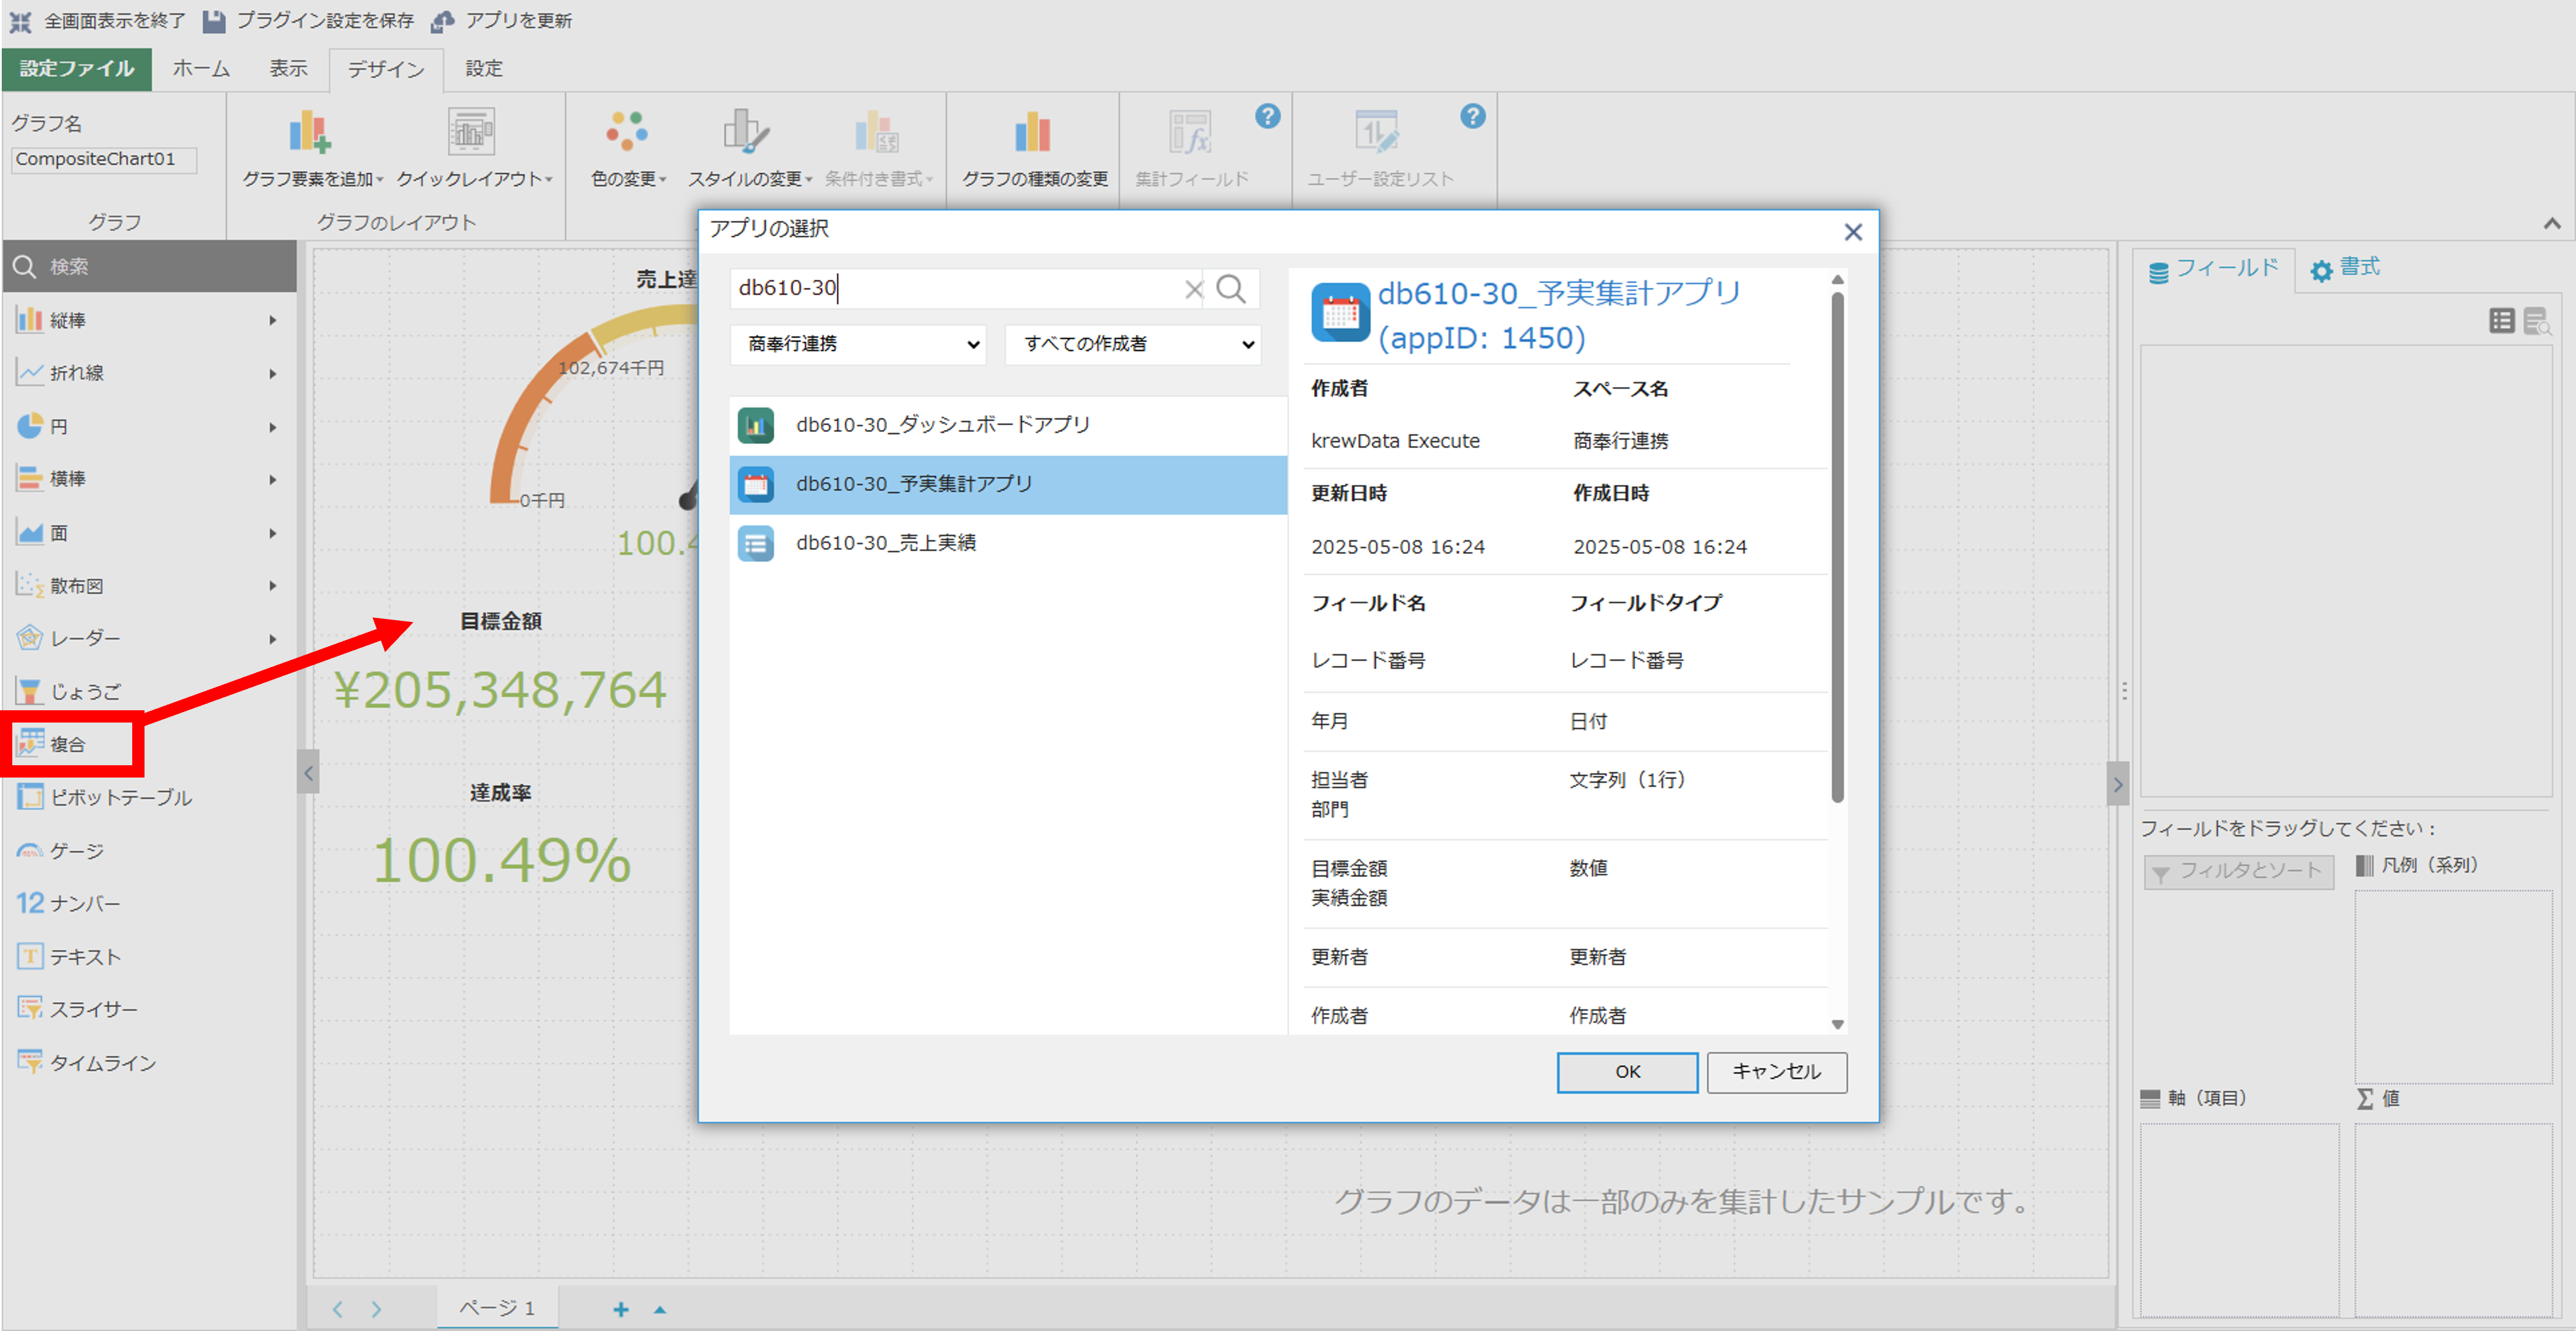Collapse the ribbon with the up chevron

click(2552, 224)
